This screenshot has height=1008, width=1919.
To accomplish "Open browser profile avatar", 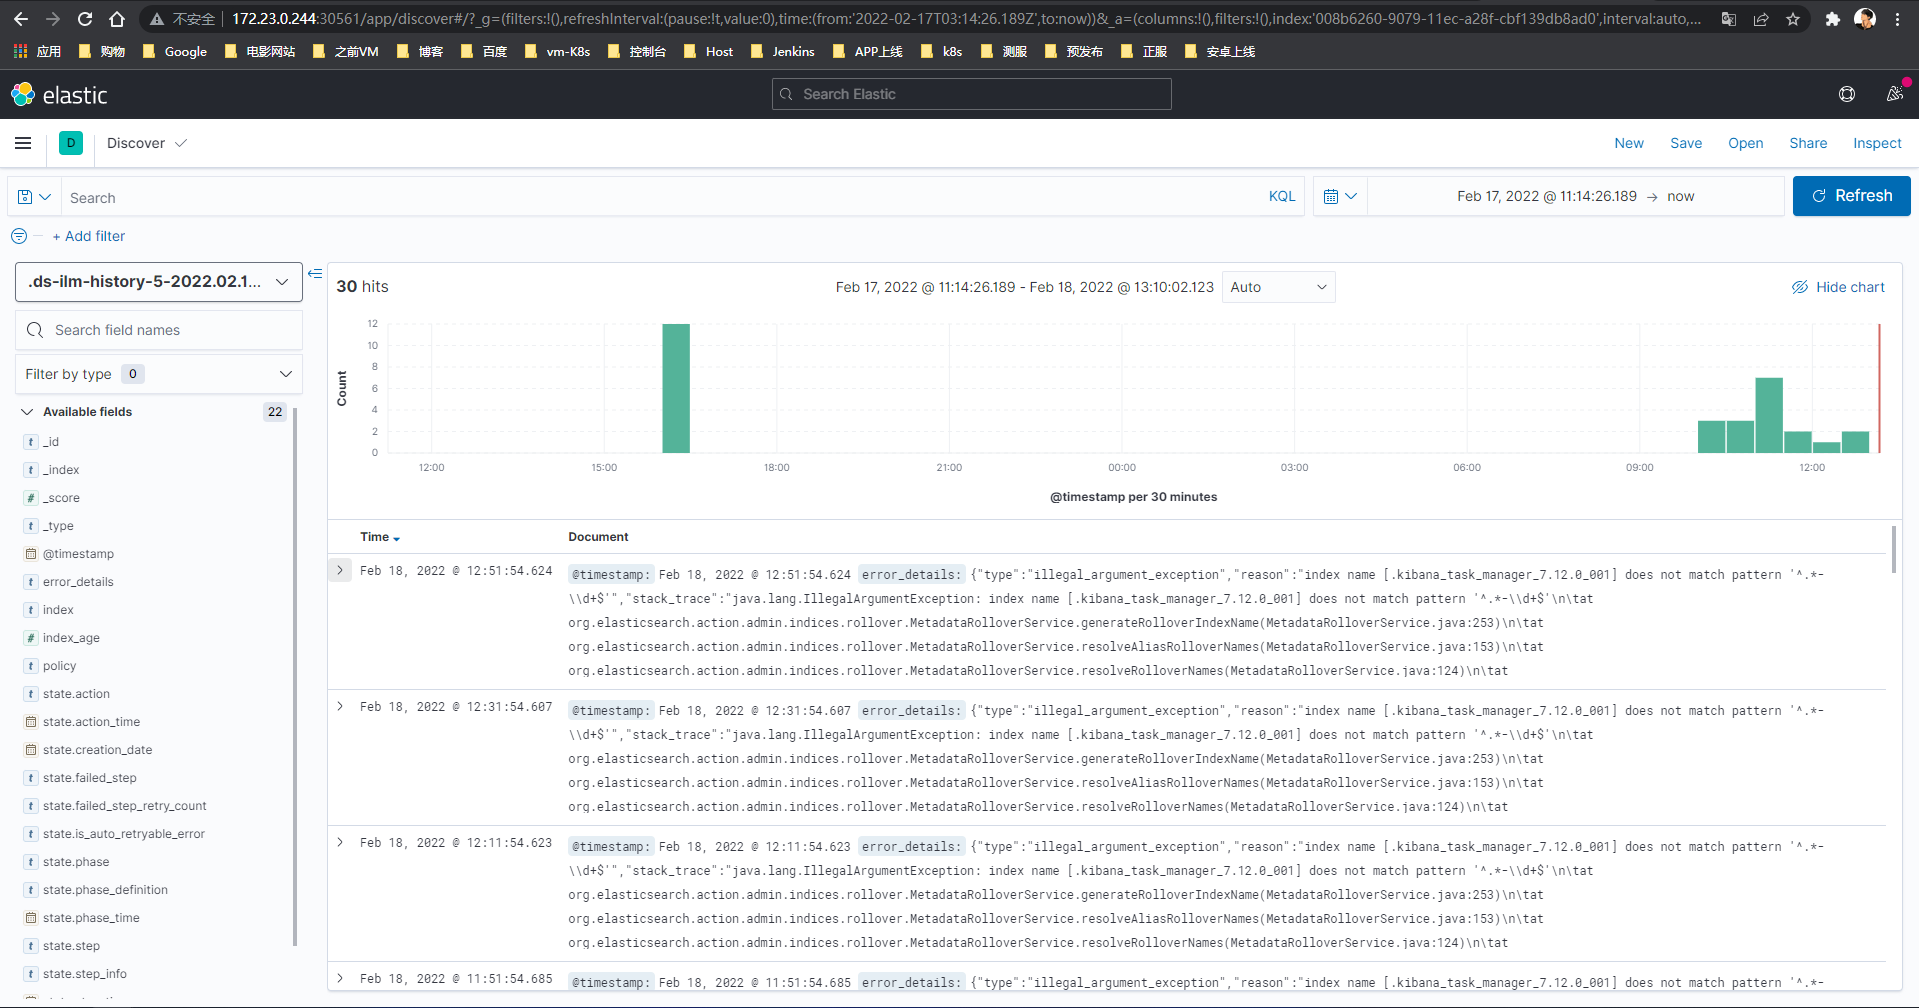I will [x=1865, y=19].
